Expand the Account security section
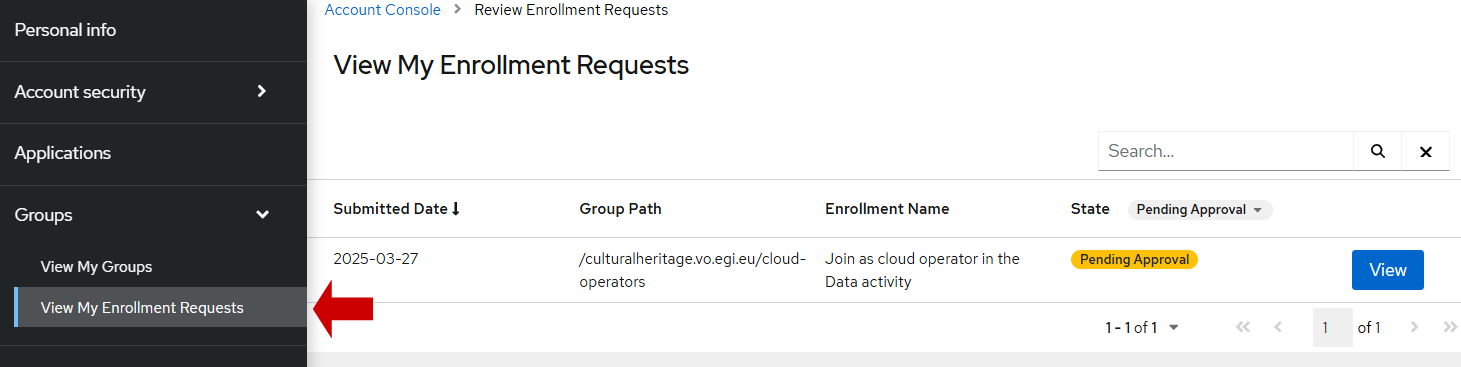This screenshot has width=1461, height=367. (153, 92)
